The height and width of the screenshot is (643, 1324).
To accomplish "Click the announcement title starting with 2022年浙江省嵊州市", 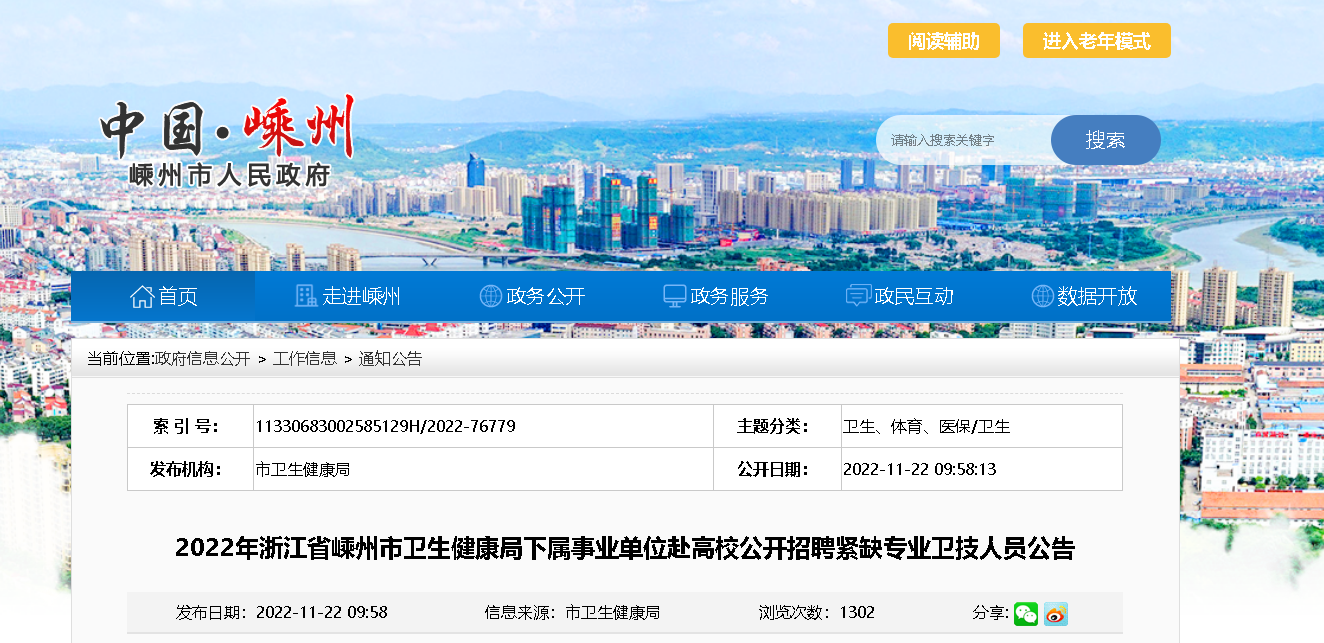I will point(625,548).
